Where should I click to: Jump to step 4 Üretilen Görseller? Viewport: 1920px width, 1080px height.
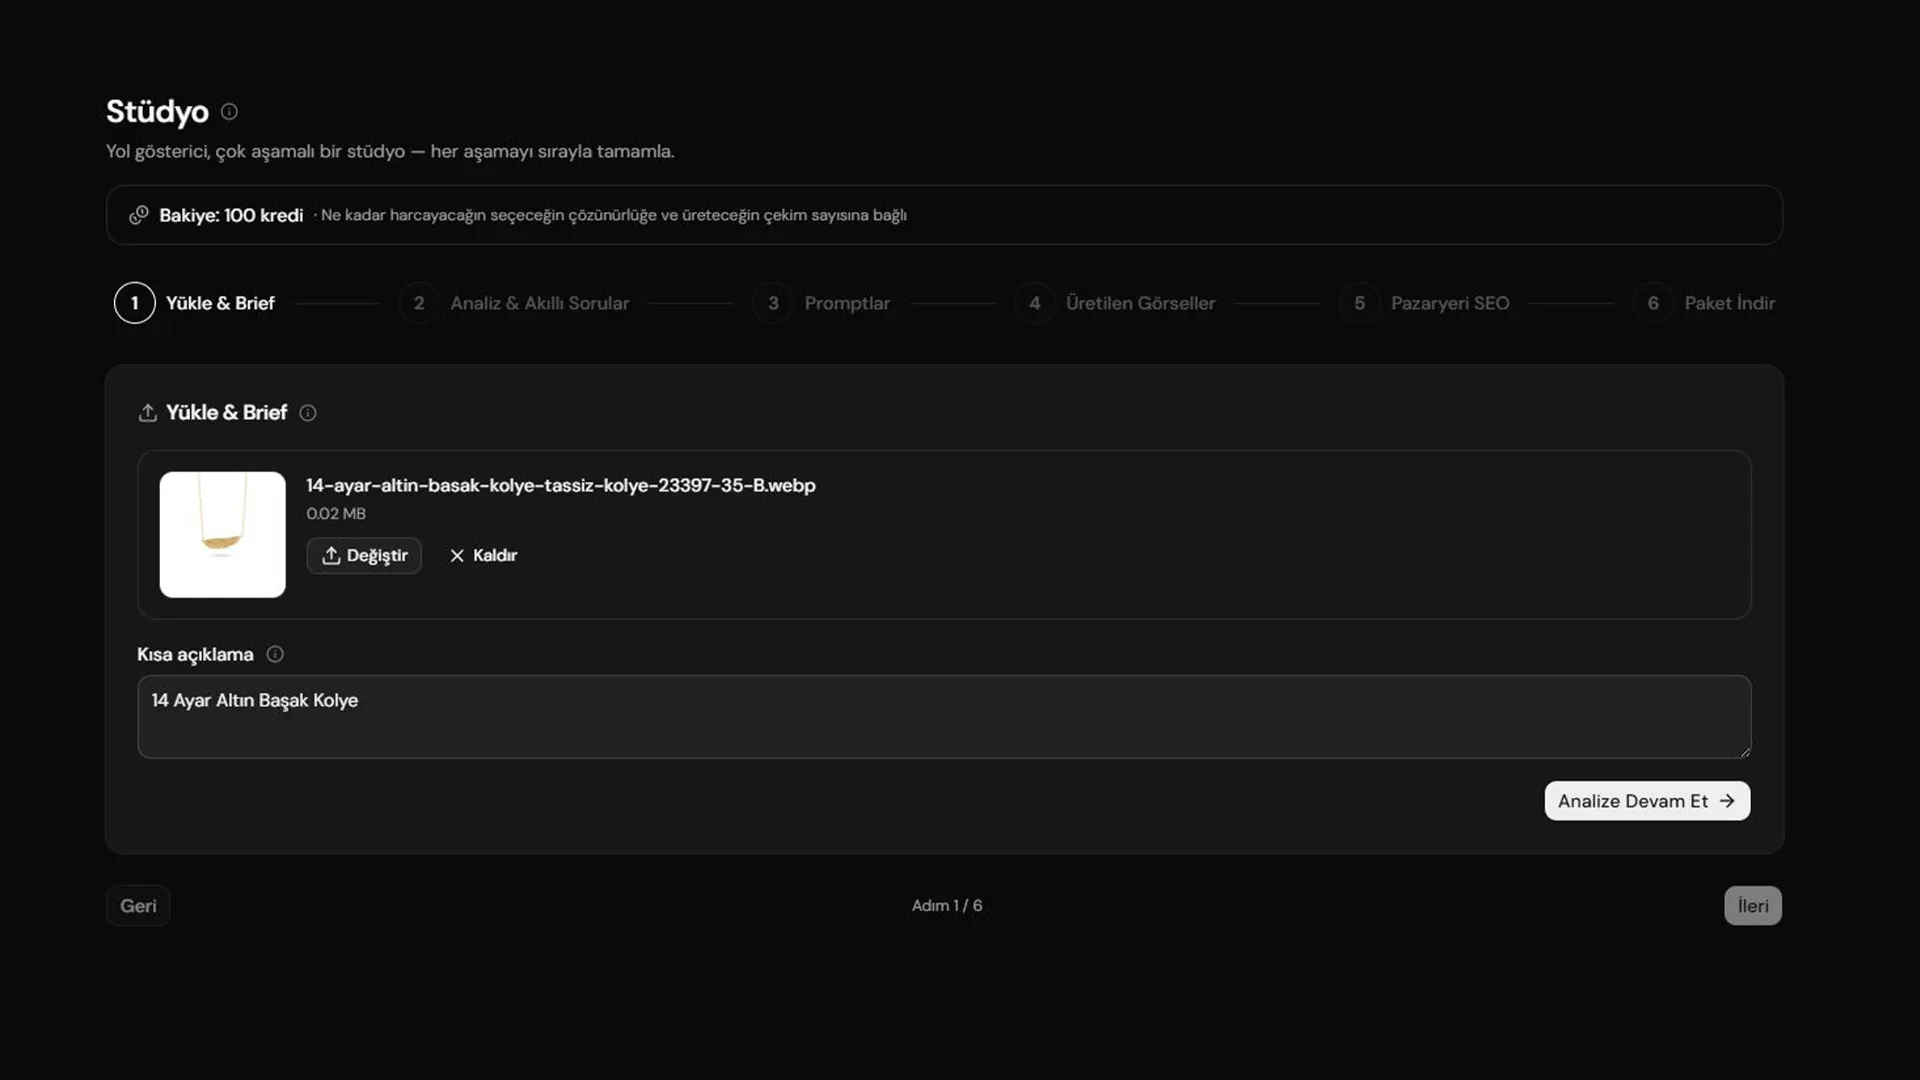1115,303
